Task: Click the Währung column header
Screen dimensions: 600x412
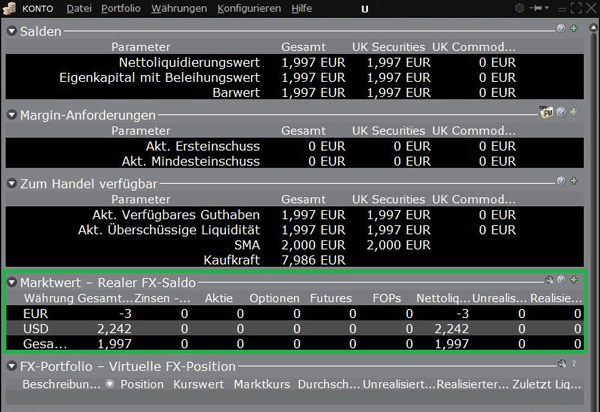Action: point(49,298)
